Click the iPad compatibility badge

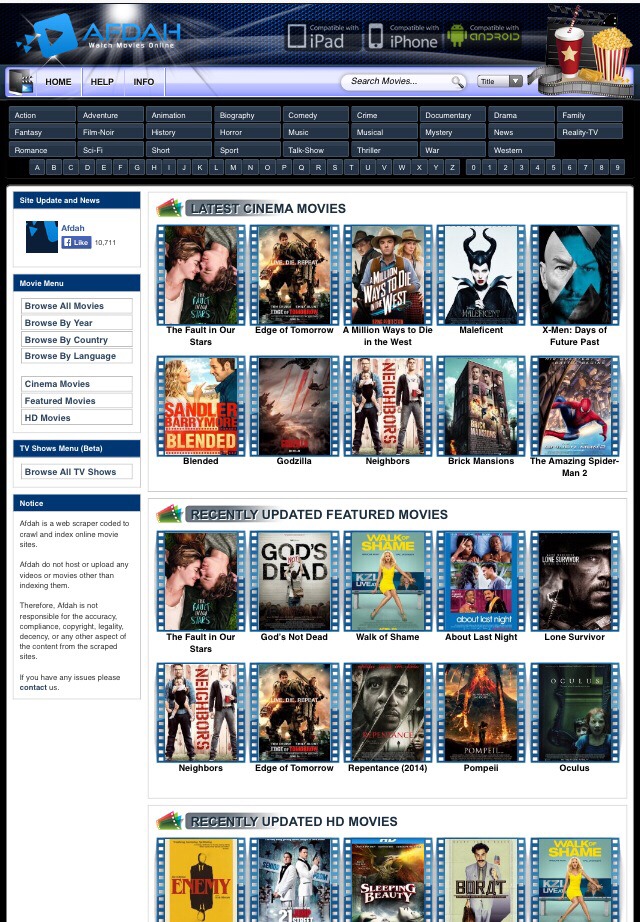coord(322,36)
